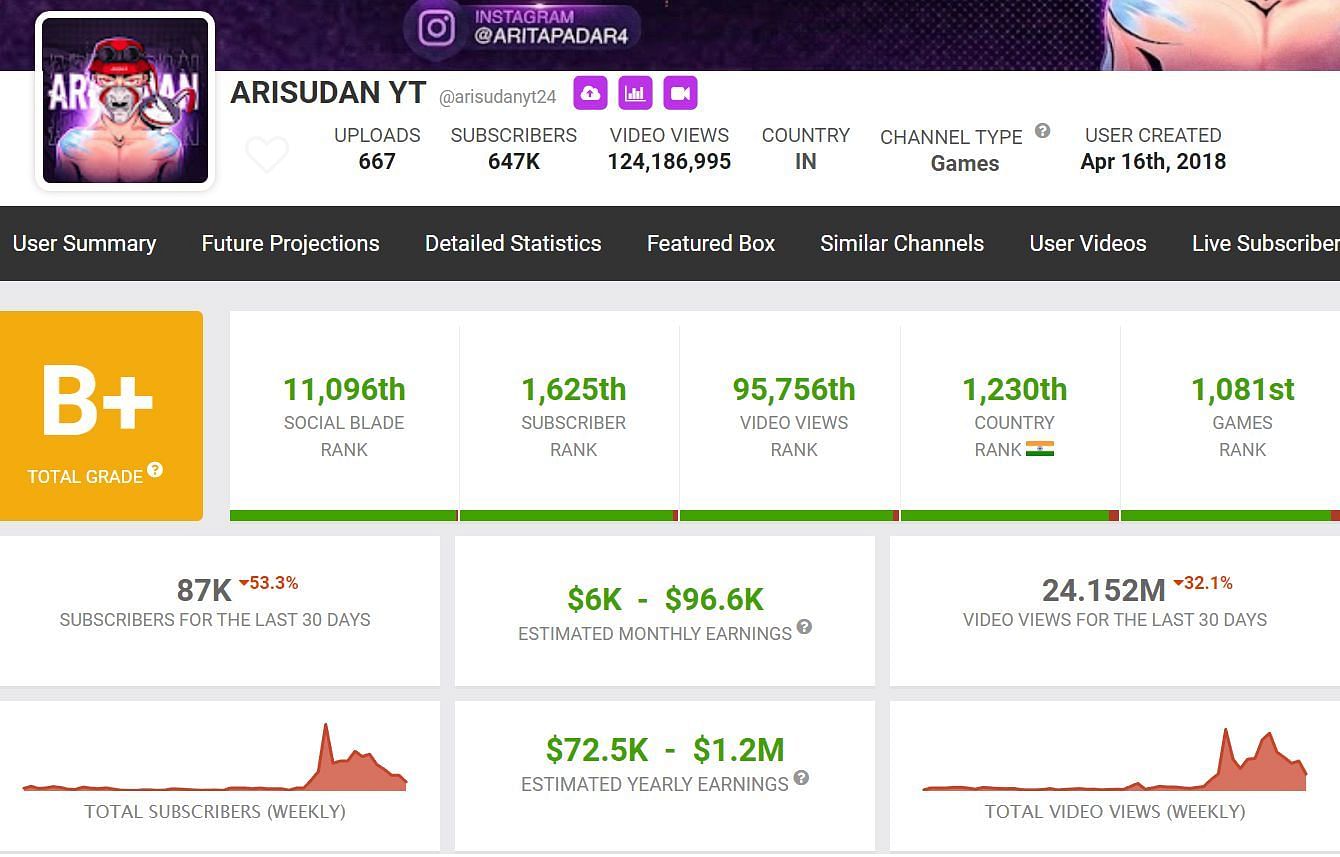Click the -53.3% subscriber change indicator
Screen dimensions: 1340x857
[269, 583]
